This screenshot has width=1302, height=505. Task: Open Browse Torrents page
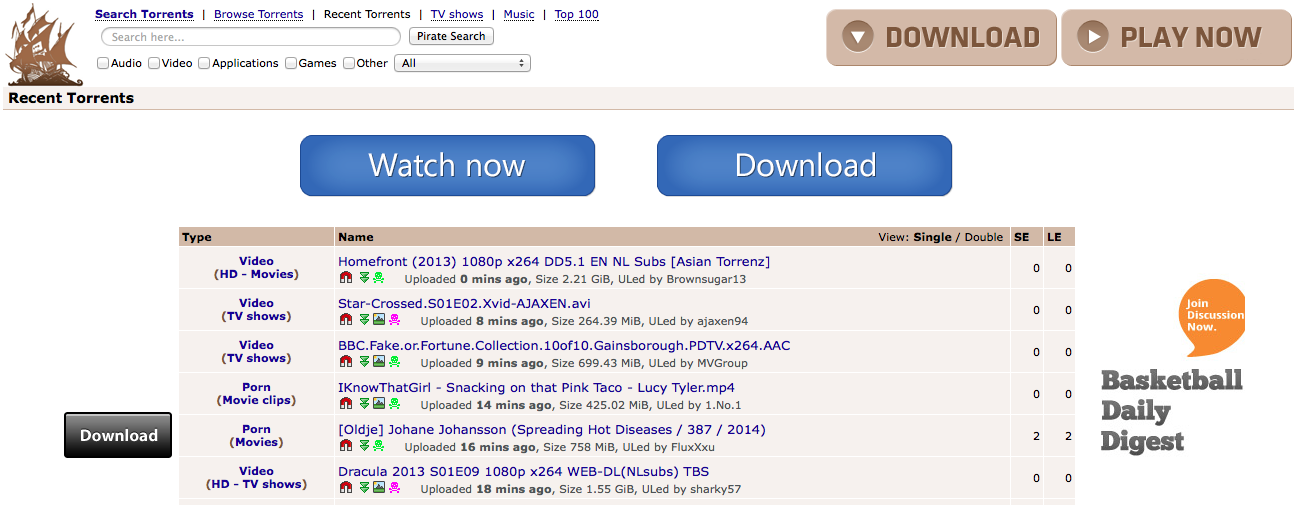[x=259, y=14]
